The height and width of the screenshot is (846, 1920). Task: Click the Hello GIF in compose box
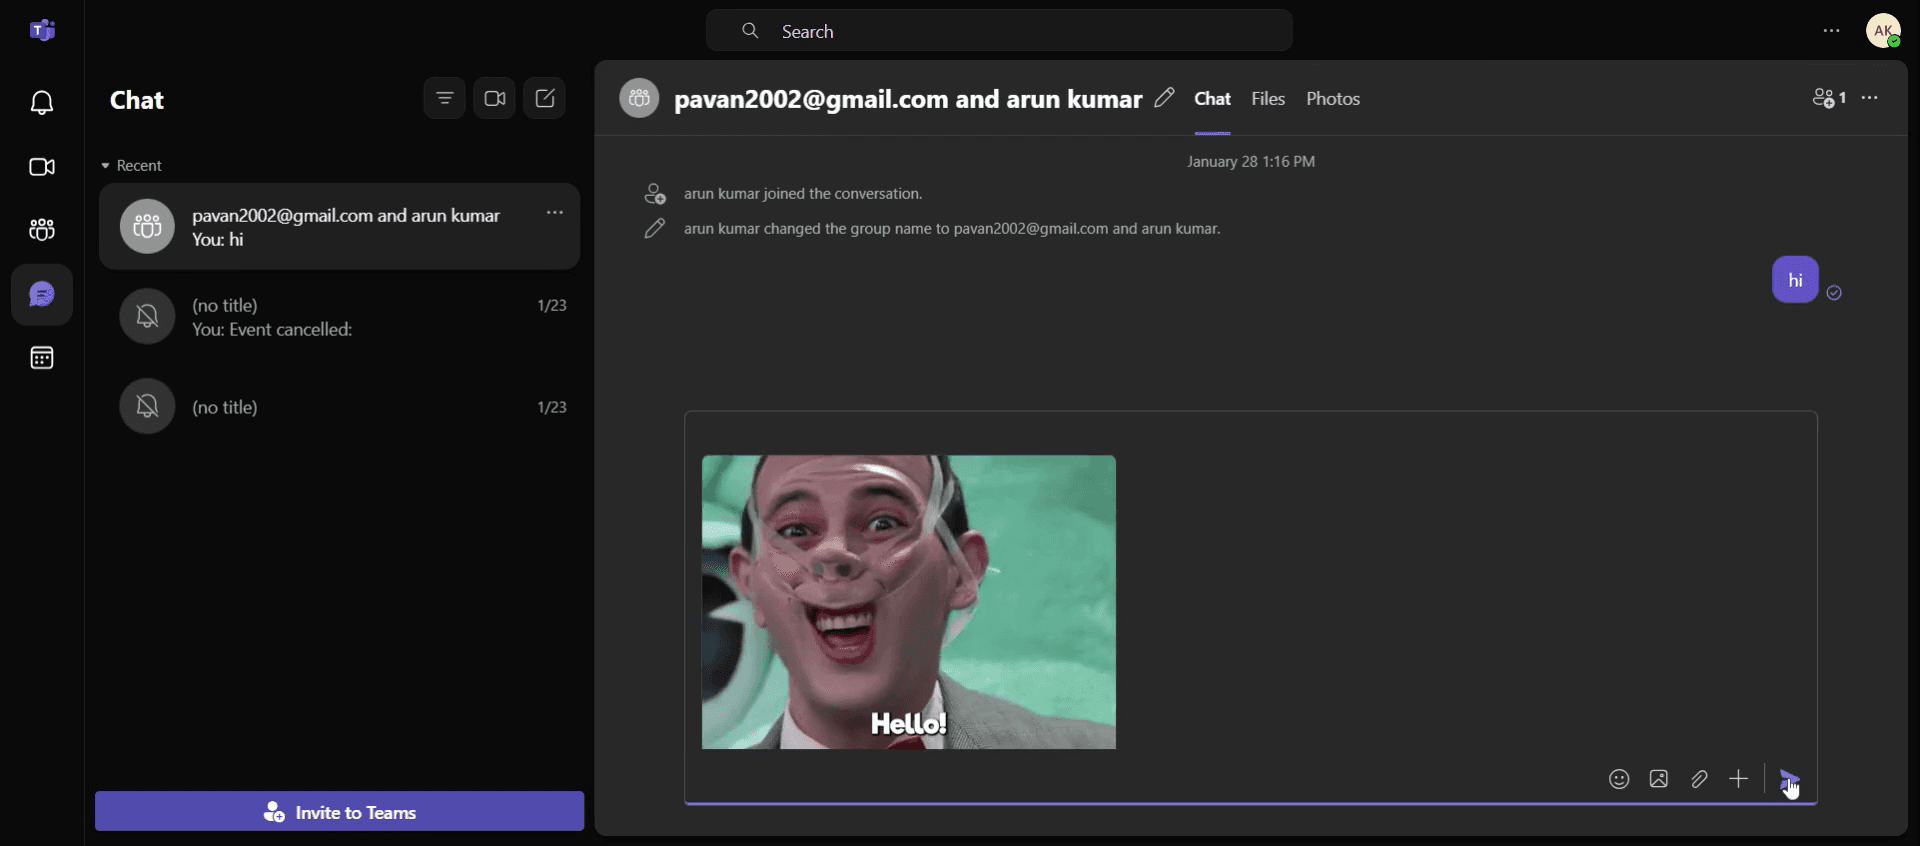click(x=909, y=602)
